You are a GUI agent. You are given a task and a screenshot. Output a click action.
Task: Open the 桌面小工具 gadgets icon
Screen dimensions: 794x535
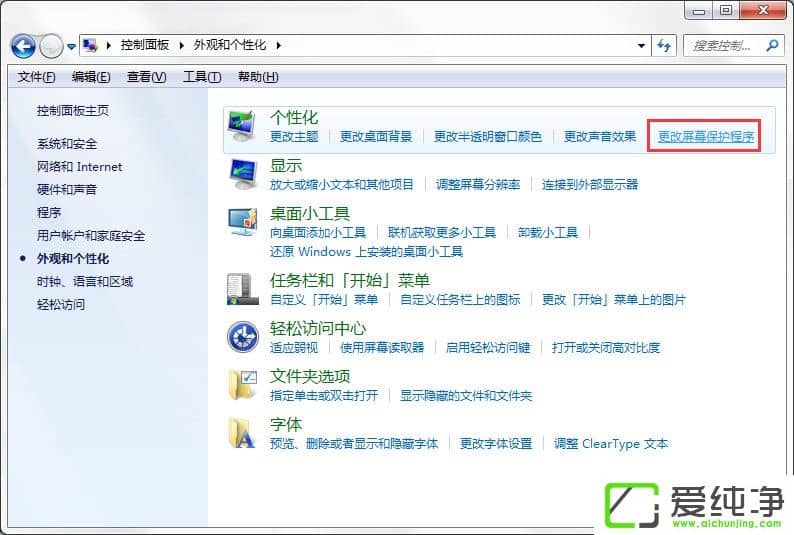[x=243, y=223]
